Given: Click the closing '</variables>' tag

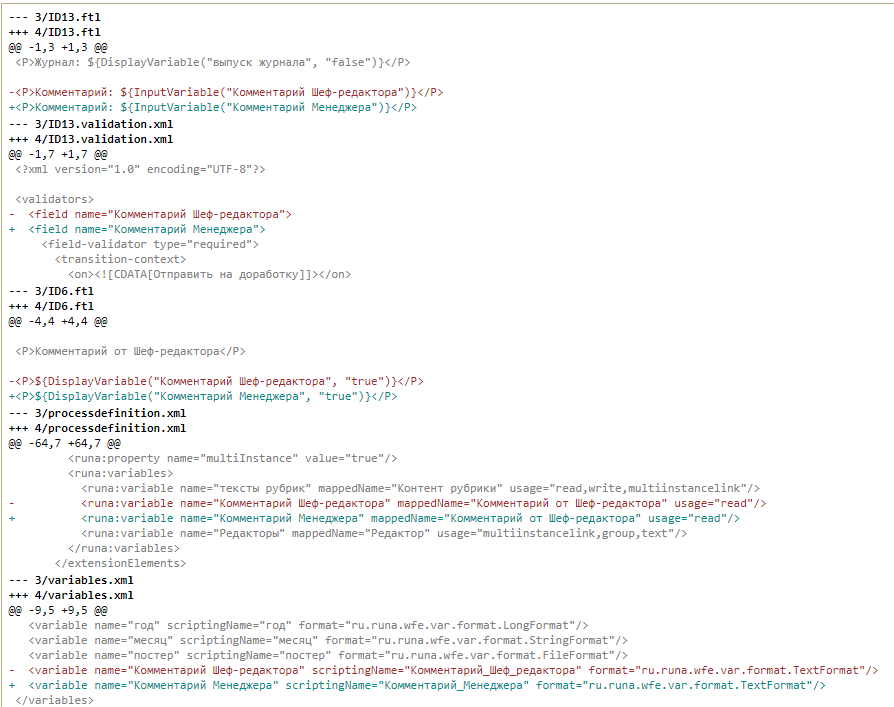Looking at the screenshot, I should pos(55,700).
